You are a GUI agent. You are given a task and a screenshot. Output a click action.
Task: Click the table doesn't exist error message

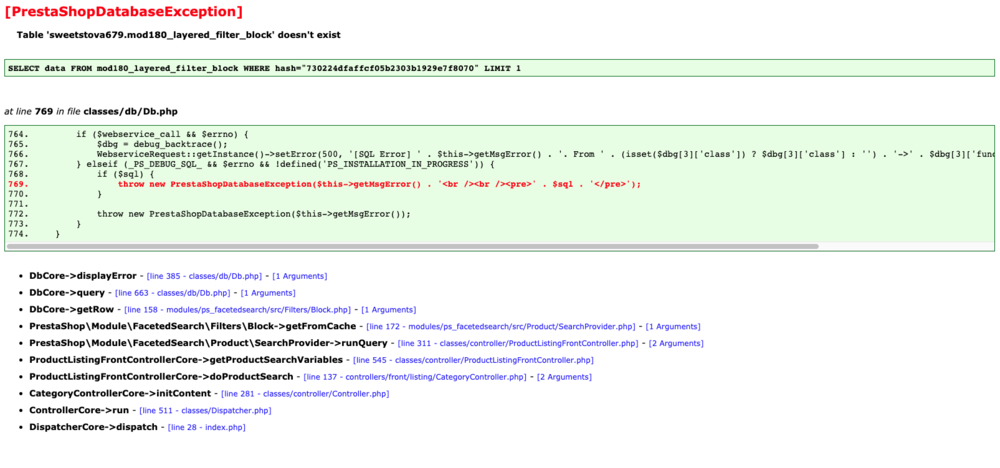pos(179,35)
